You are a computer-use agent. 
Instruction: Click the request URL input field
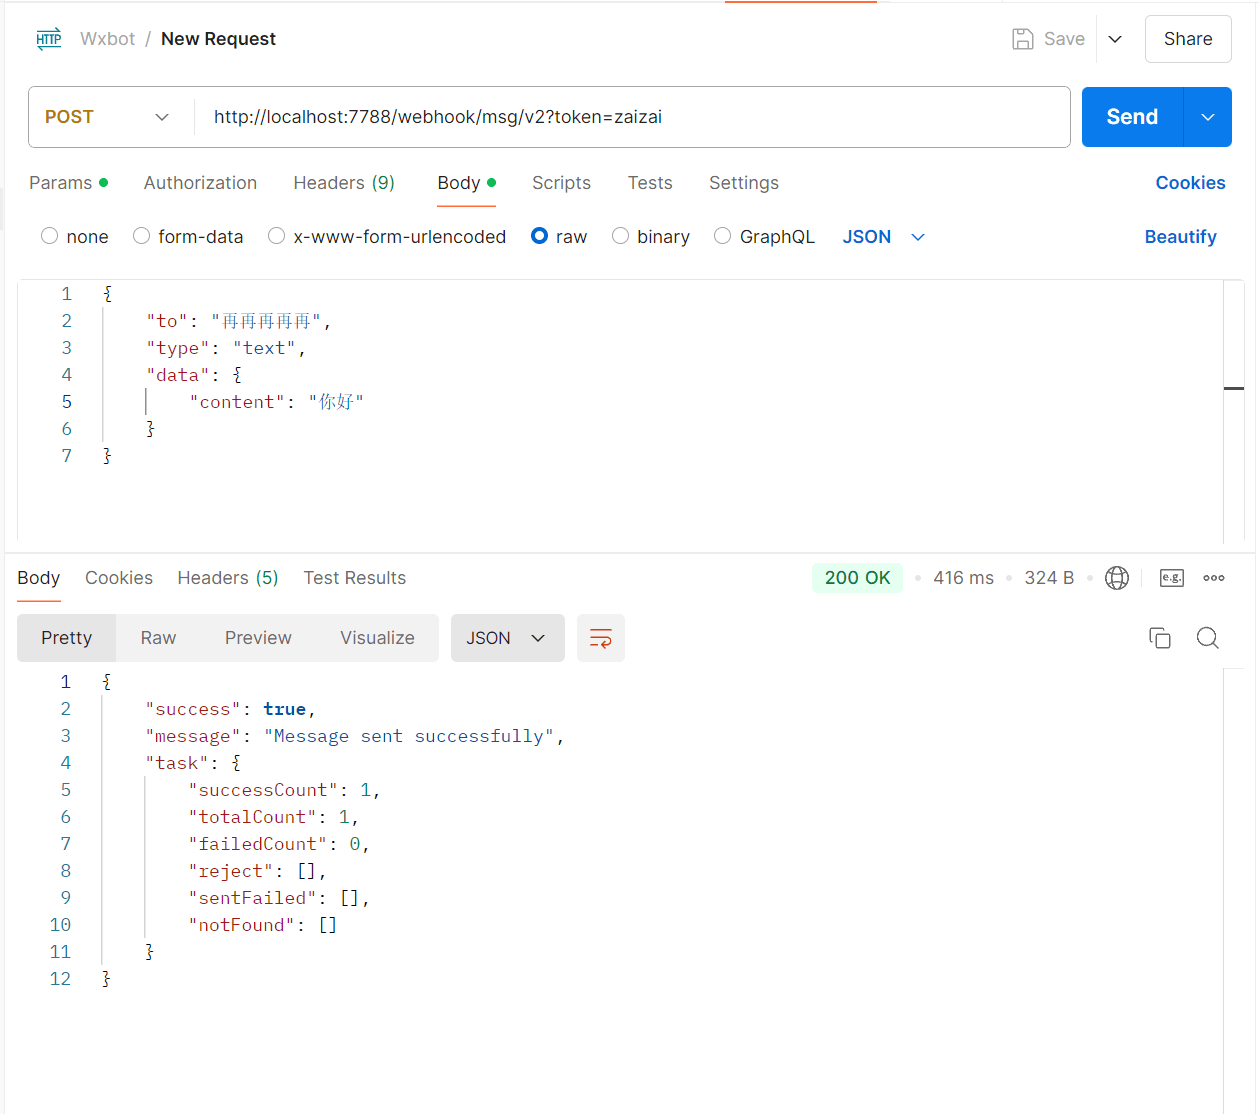click(x=630, y=117)
